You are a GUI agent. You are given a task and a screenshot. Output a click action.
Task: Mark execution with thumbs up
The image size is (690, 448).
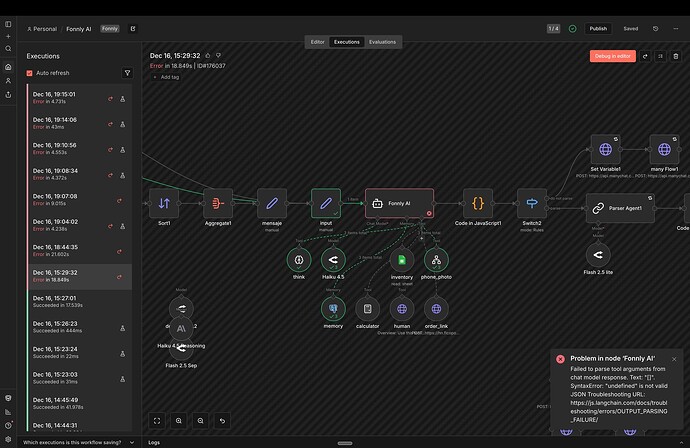pyautogui.click(x=208, y=55)
